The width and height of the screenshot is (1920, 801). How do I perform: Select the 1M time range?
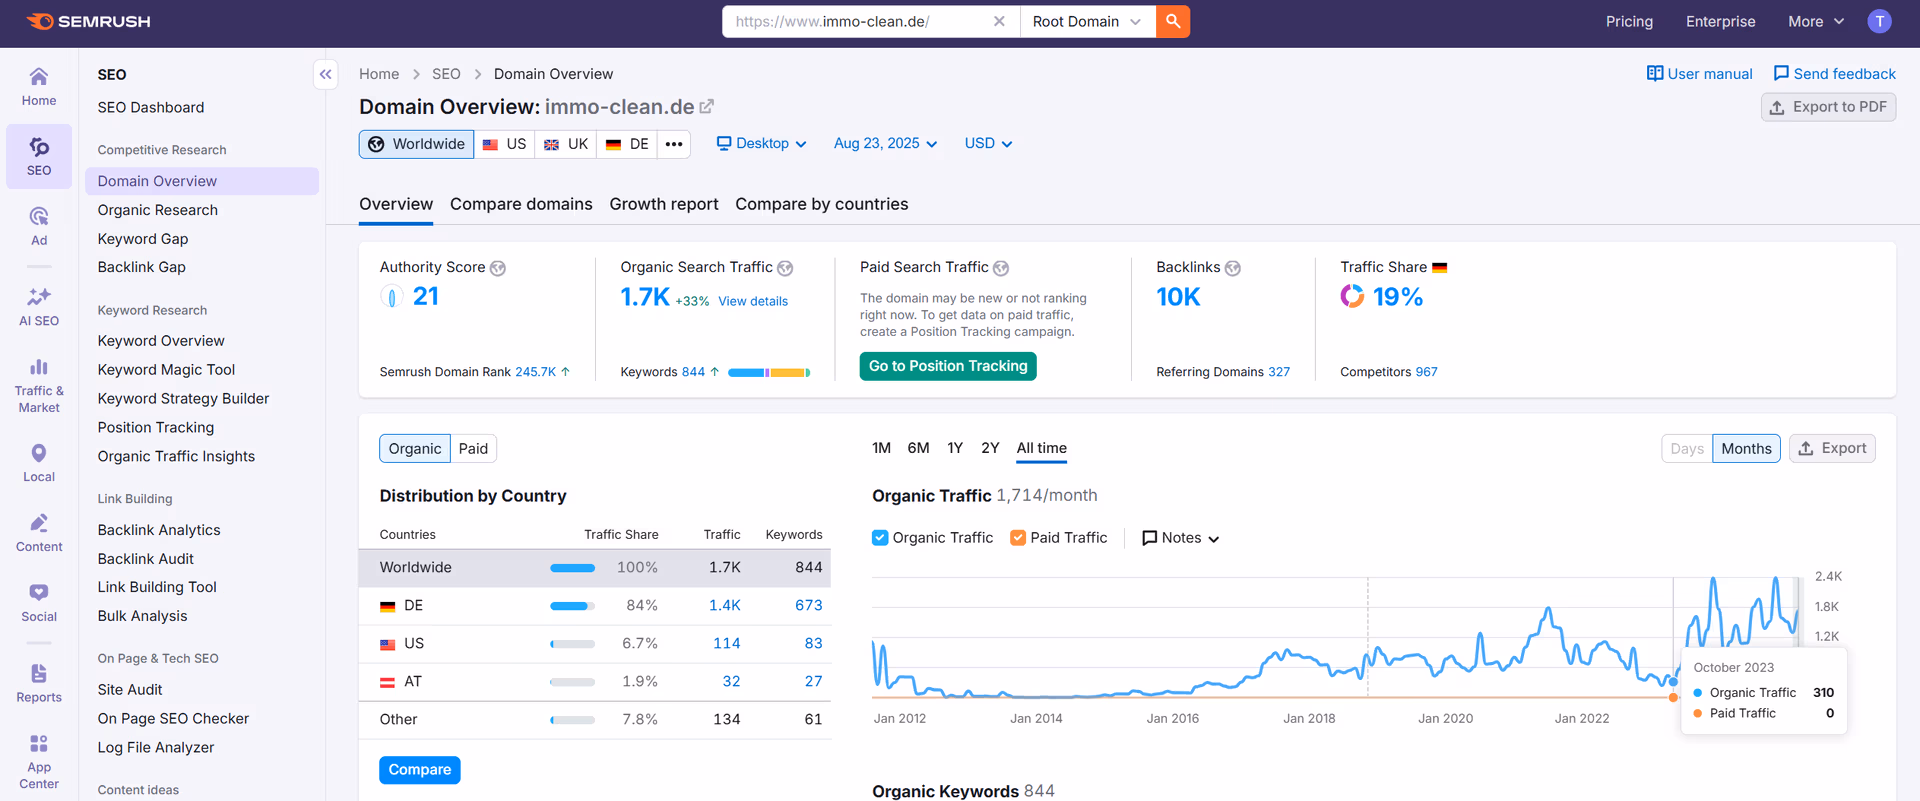(881, 448)
